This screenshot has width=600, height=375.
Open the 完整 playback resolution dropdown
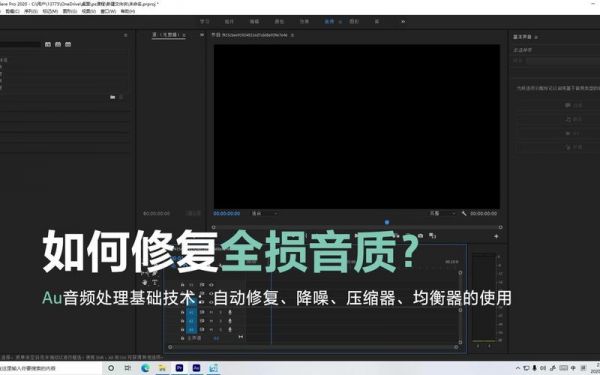[x=442, y=213]
